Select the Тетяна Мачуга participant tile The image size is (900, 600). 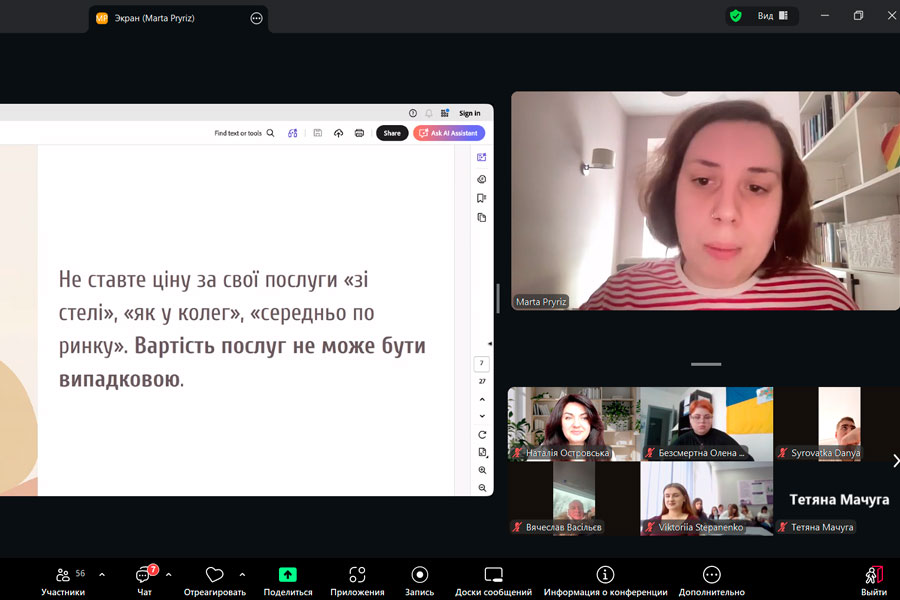click(837, 498)
